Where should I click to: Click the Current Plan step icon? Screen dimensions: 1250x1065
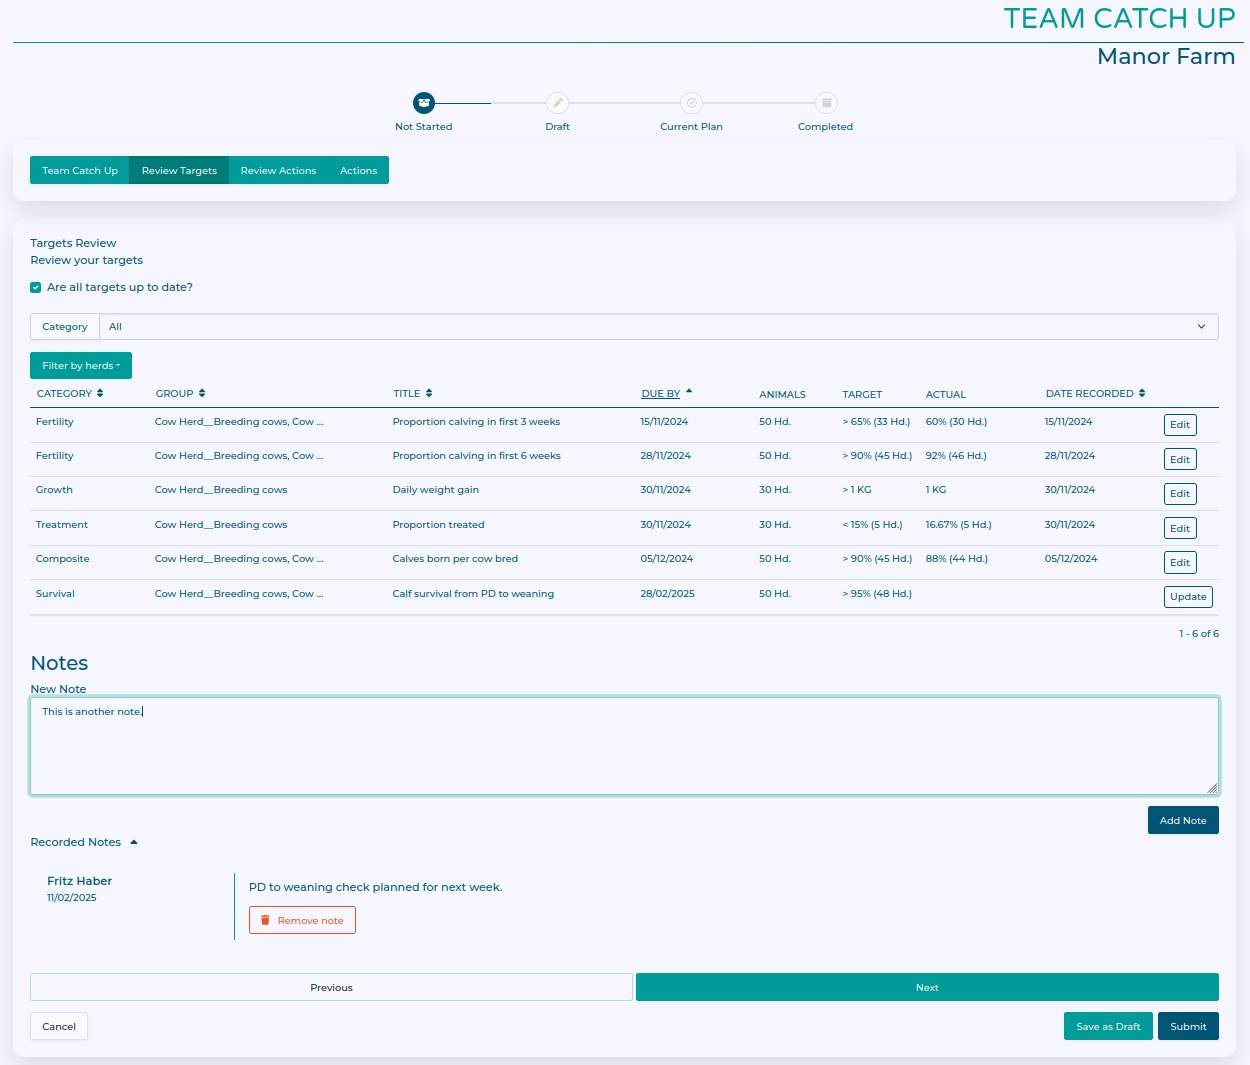tap(691, 103)
